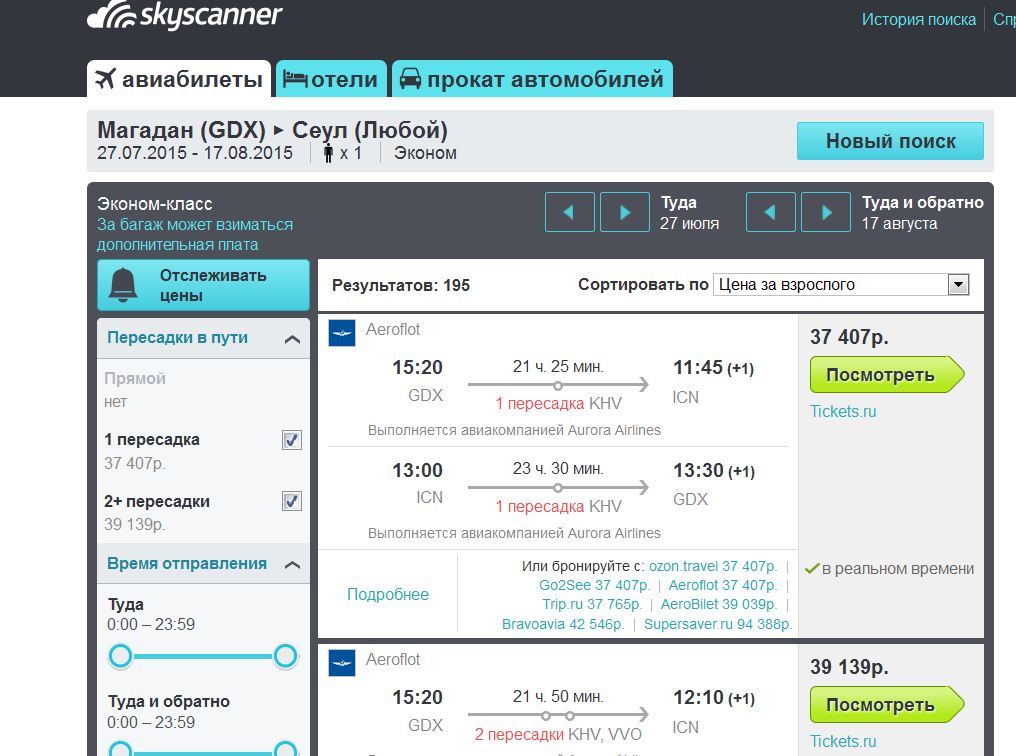Open the 'Сортировать по' dropdown
Image resolution: width=1016 pixels, height=756 pixels.
coord(841,285)
